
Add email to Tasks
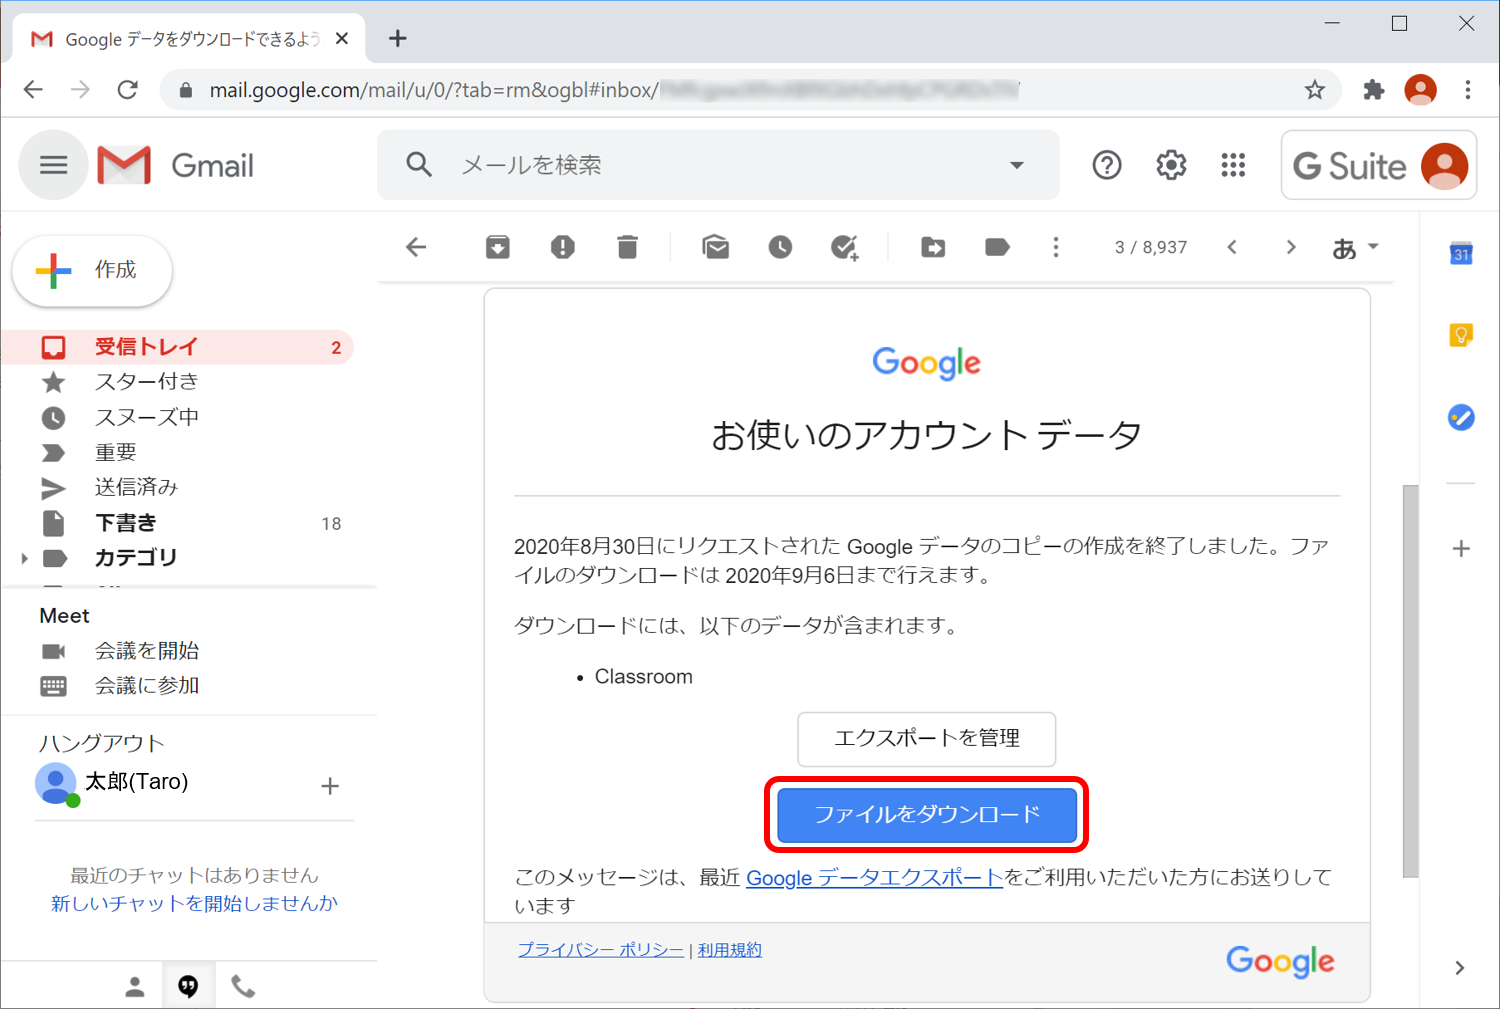click(x=845, y=247)
